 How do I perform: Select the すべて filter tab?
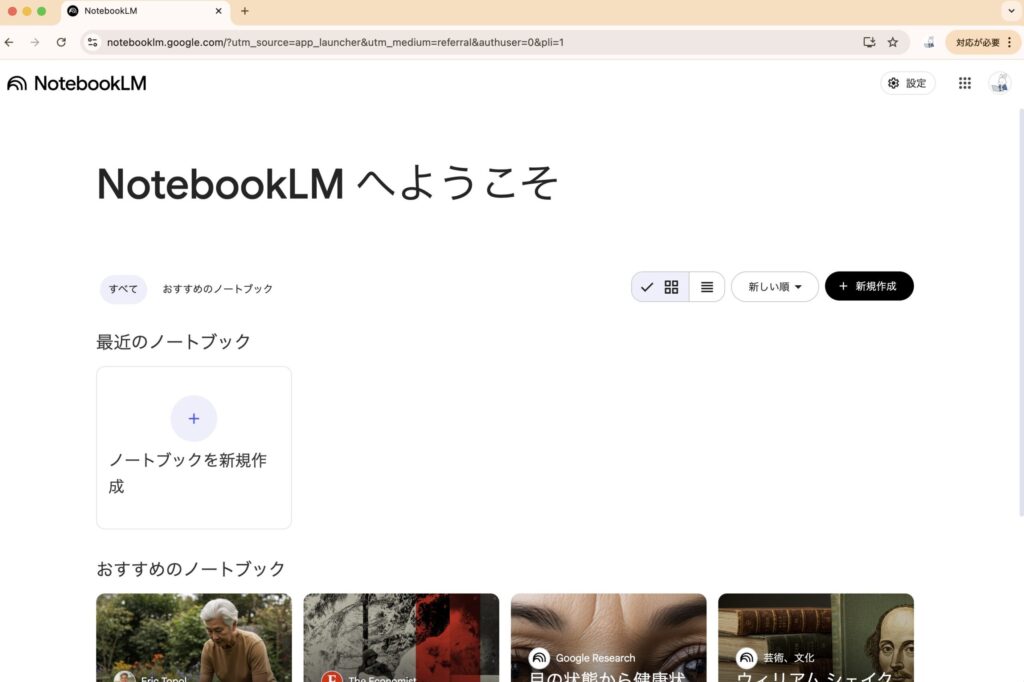coord(123,289)
